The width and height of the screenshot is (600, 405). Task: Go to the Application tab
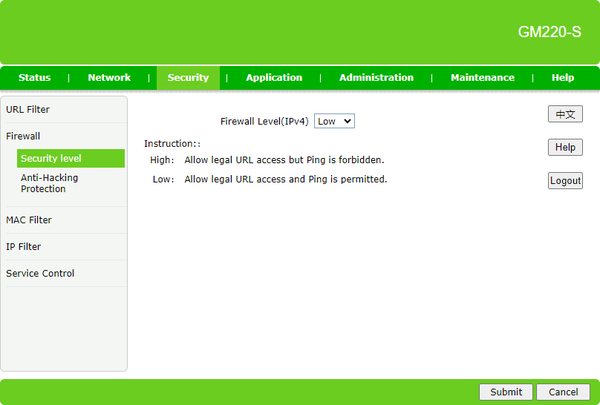274,78
